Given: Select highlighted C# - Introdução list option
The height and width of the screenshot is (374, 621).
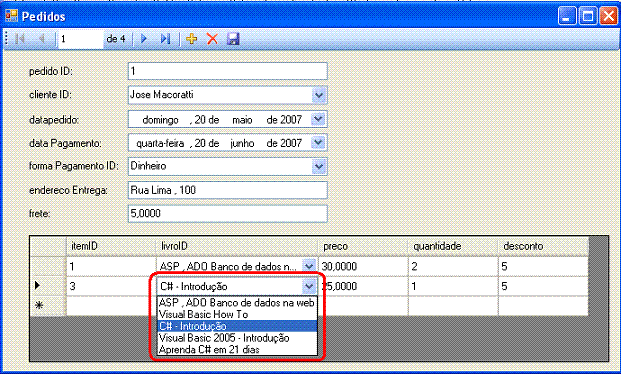Looking at the screenshot, I should pos(237,326).
